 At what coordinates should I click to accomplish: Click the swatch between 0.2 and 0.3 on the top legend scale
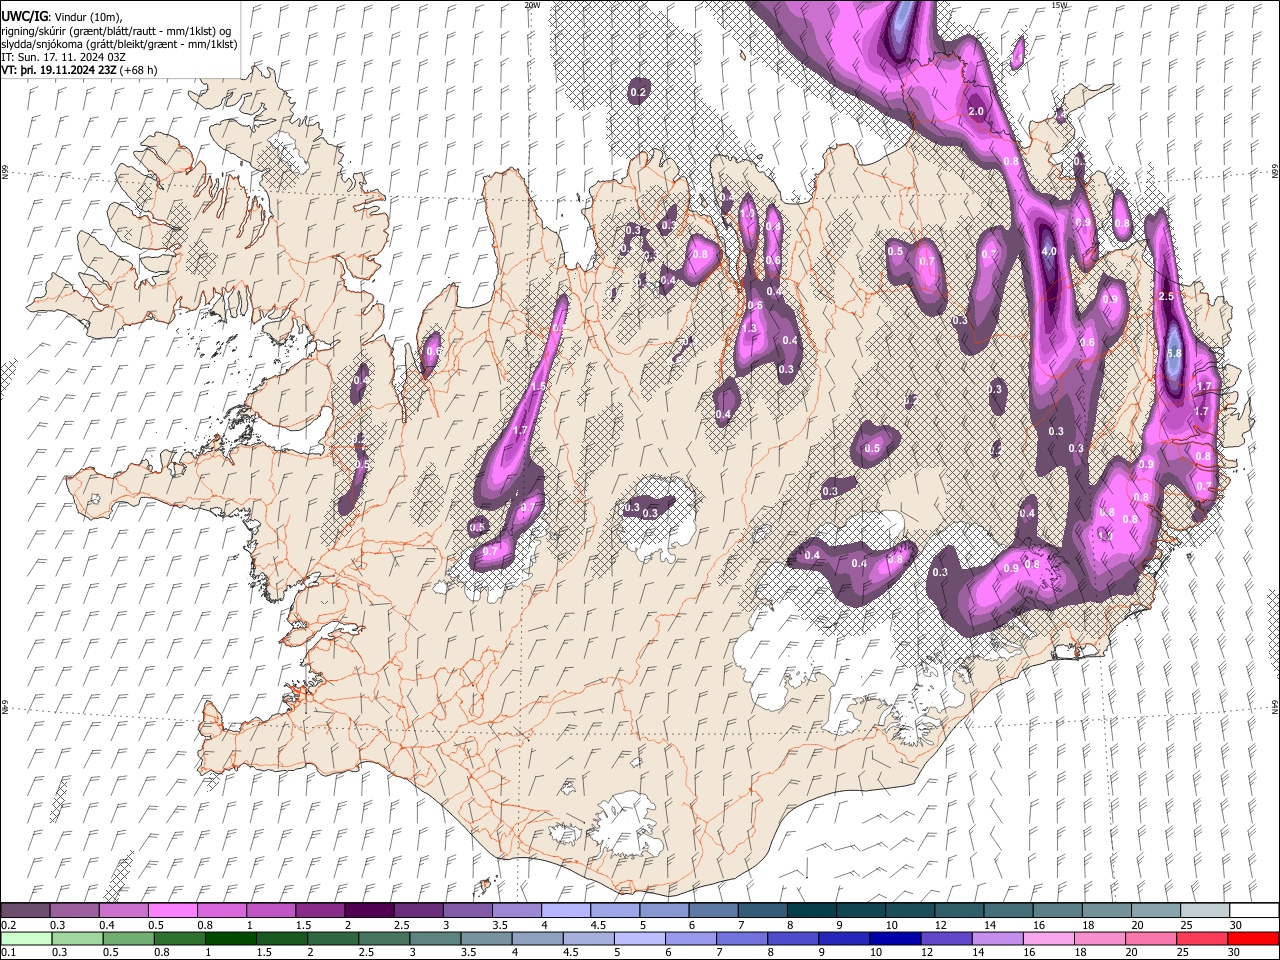coord(25,911)
